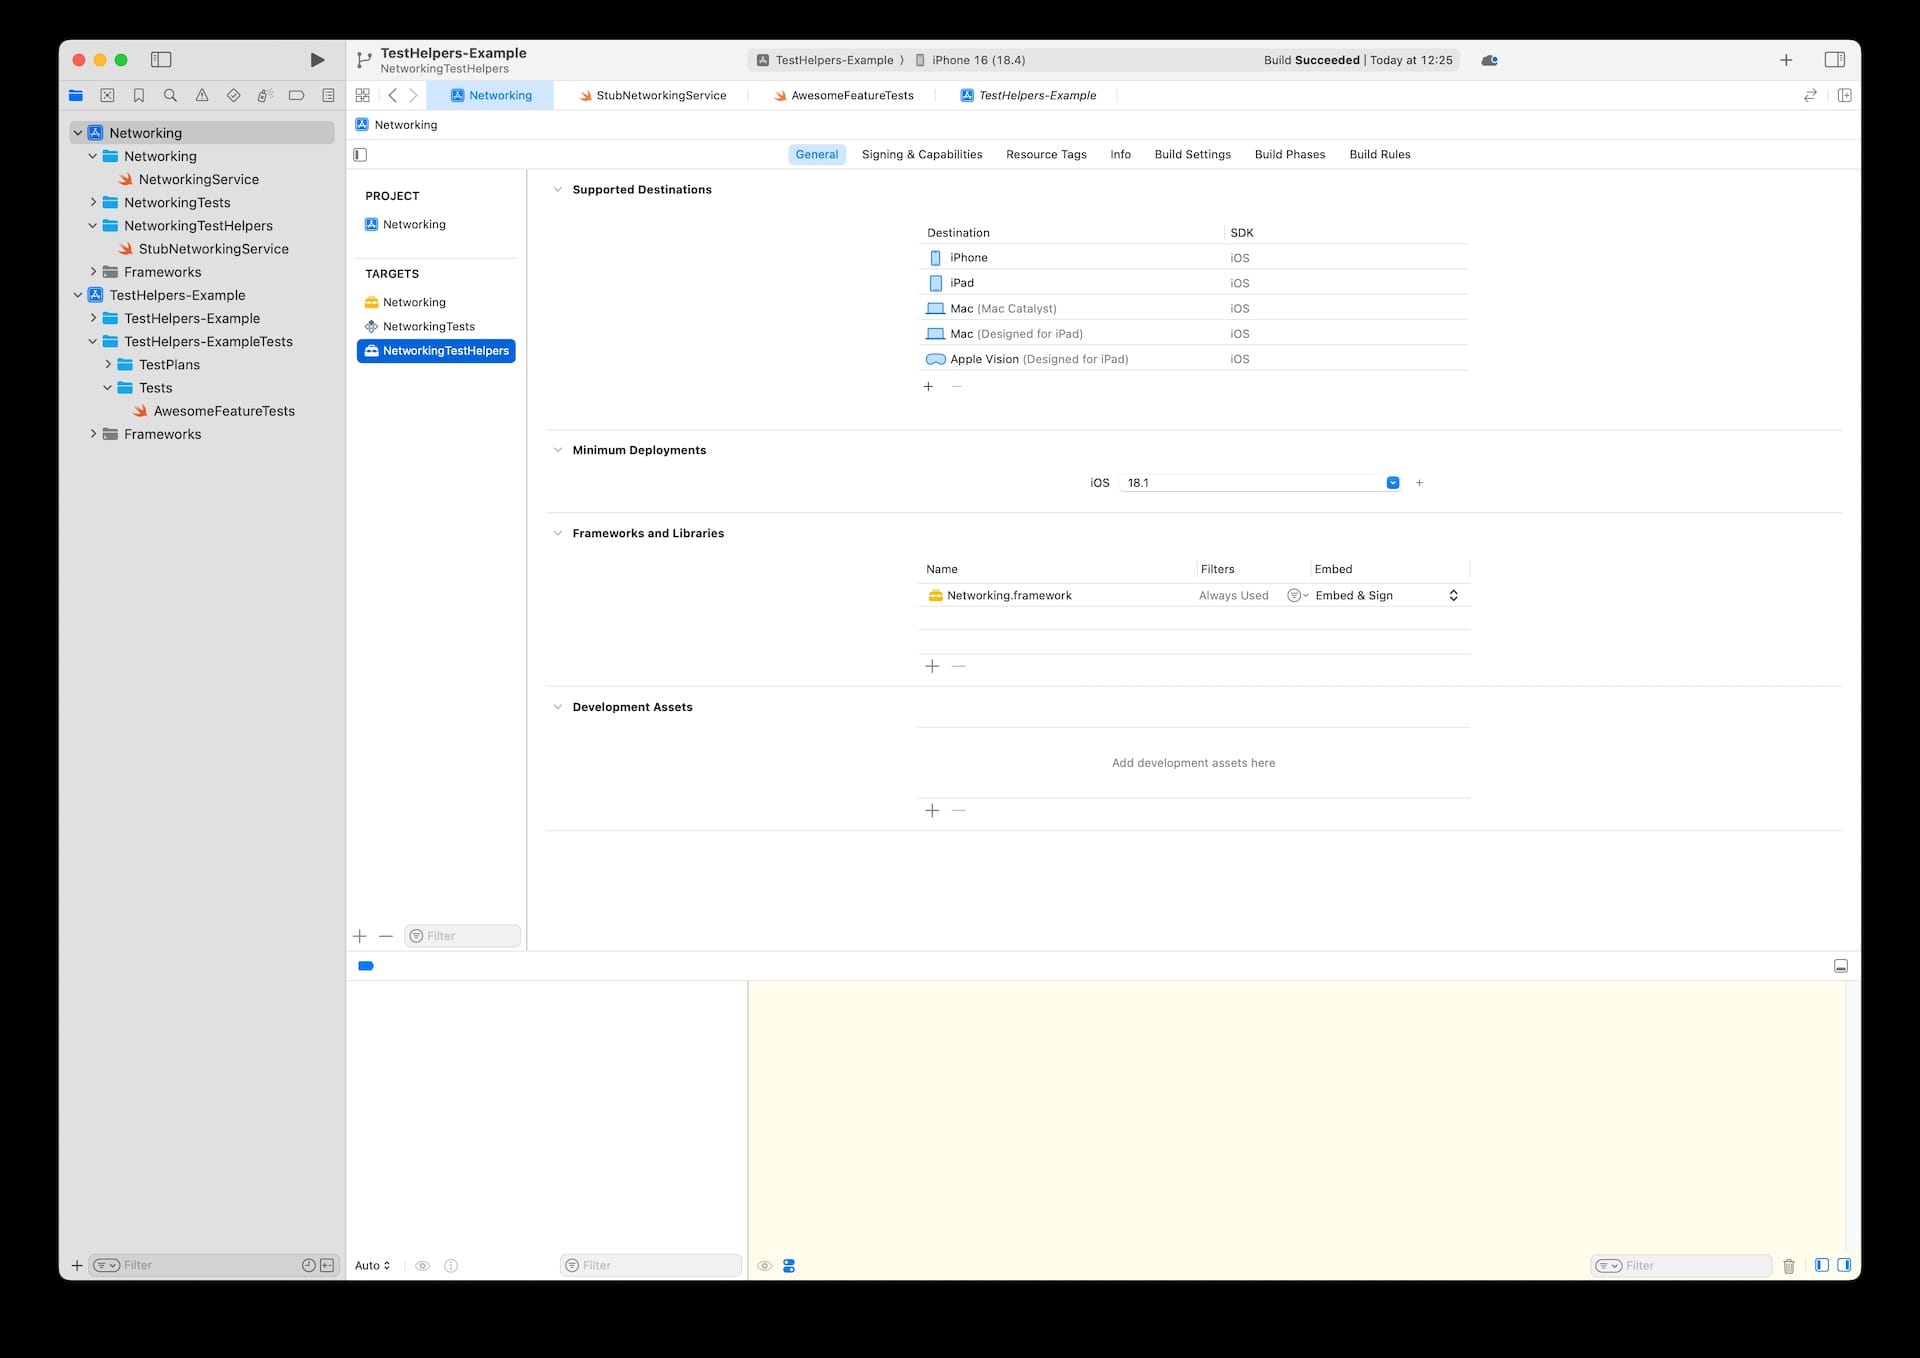
Task: Run the scheme with the Play button
Action: click(x=317, y=60)
